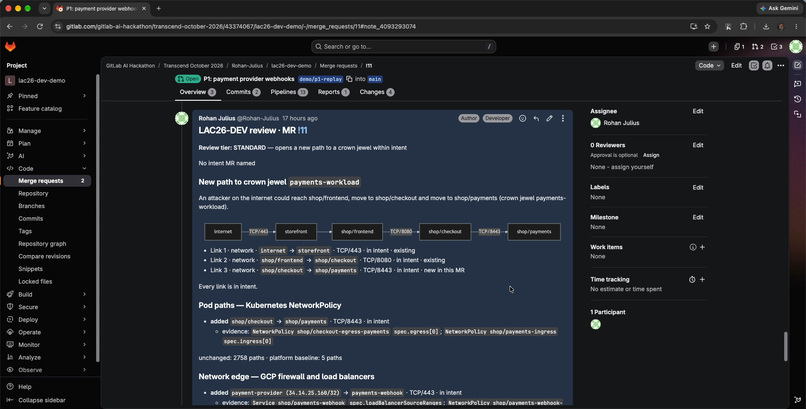806x409 pixels.
Task: Expand the Monitor sidebar section
Action: point(84,345)
